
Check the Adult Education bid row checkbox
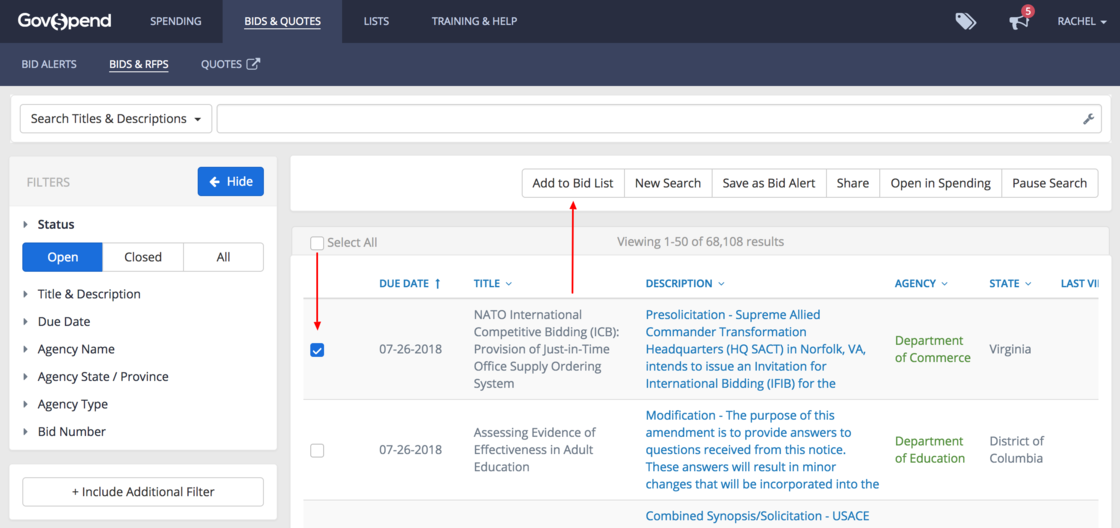pyautogui.click(x=317, y=451)
